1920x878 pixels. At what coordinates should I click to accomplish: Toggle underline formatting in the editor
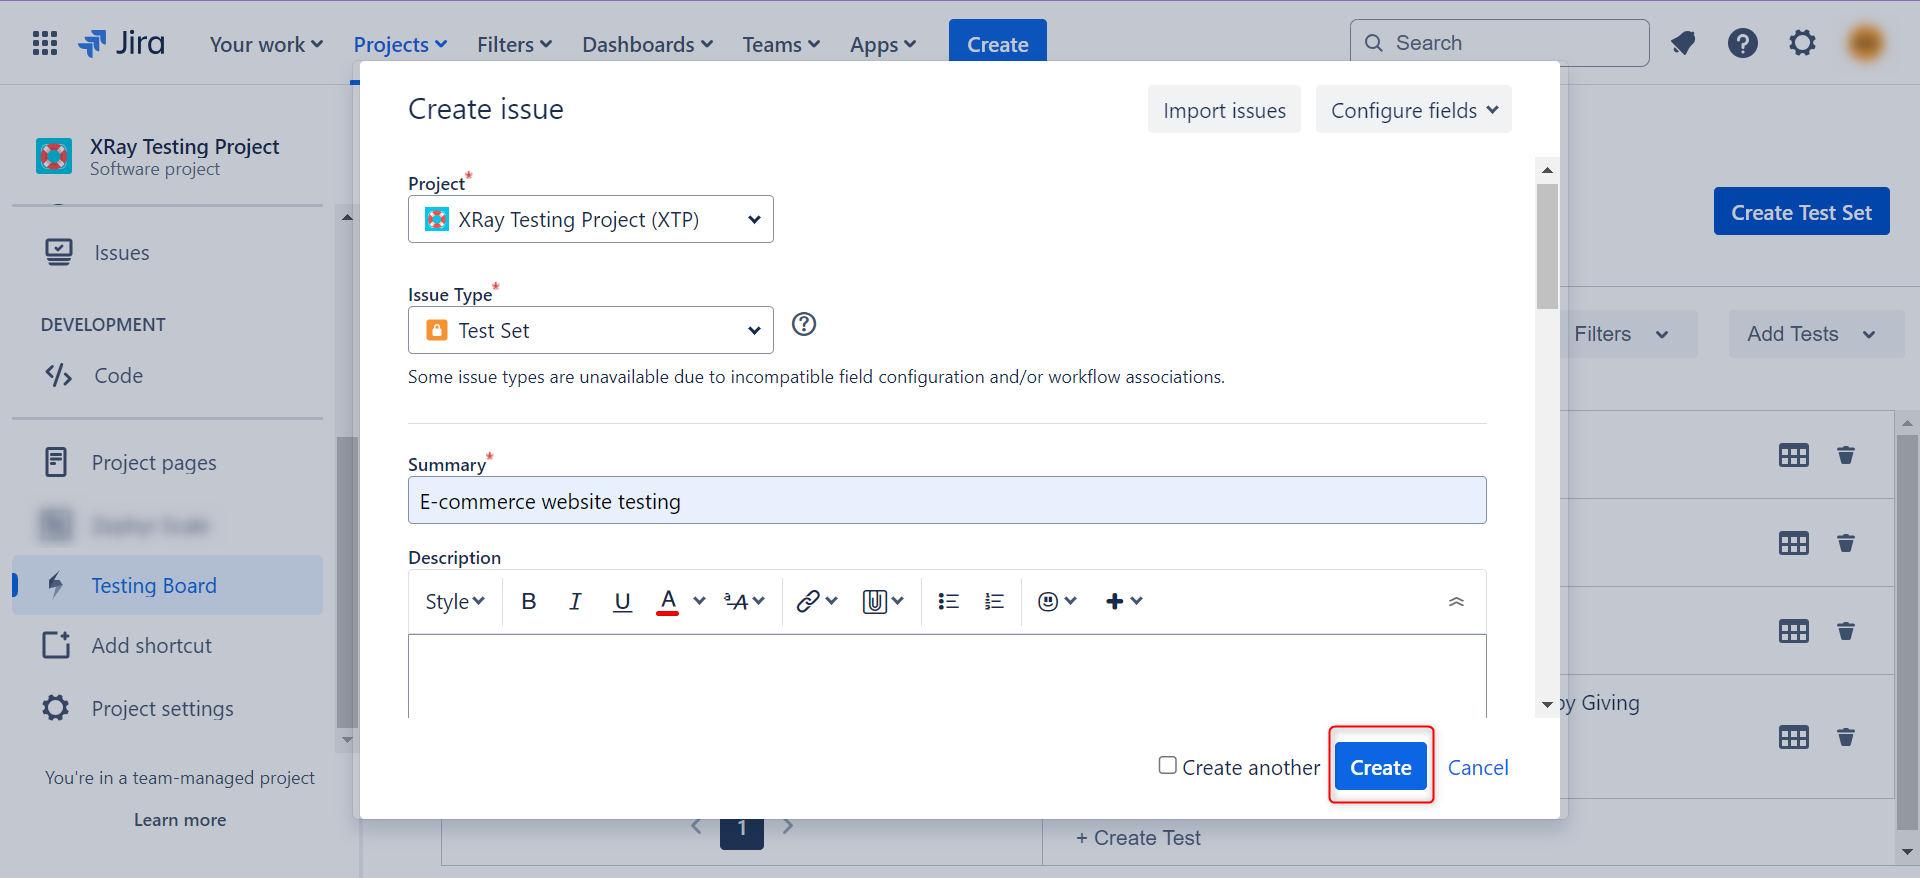622,601
